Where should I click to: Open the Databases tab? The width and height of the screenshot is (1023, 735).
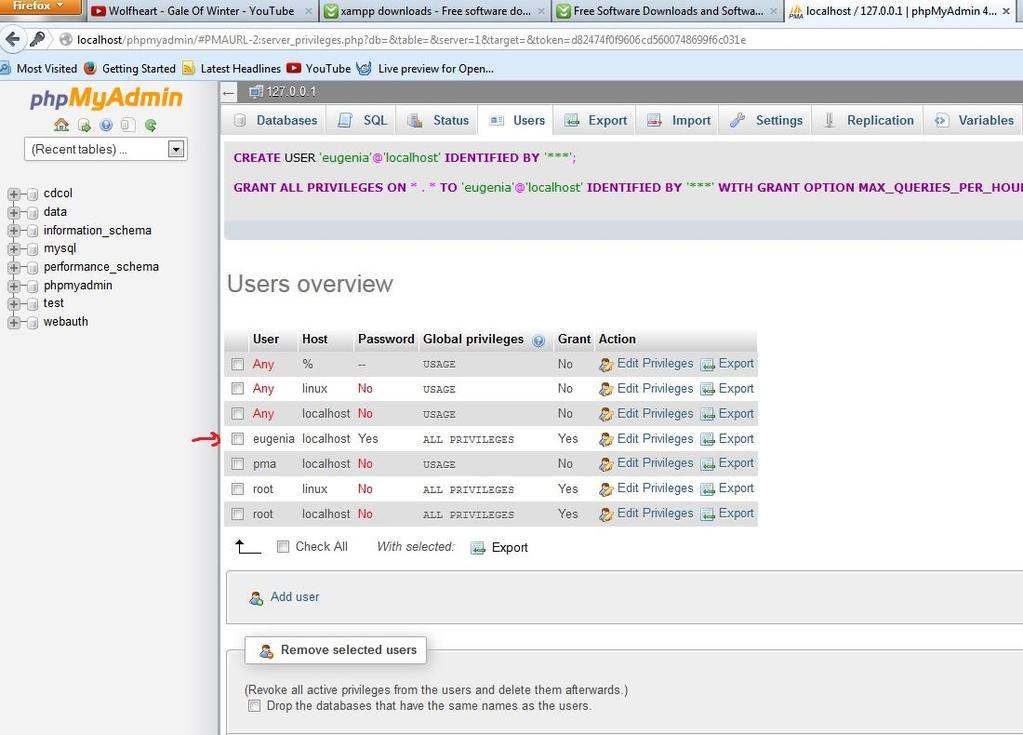coord(275,121)
